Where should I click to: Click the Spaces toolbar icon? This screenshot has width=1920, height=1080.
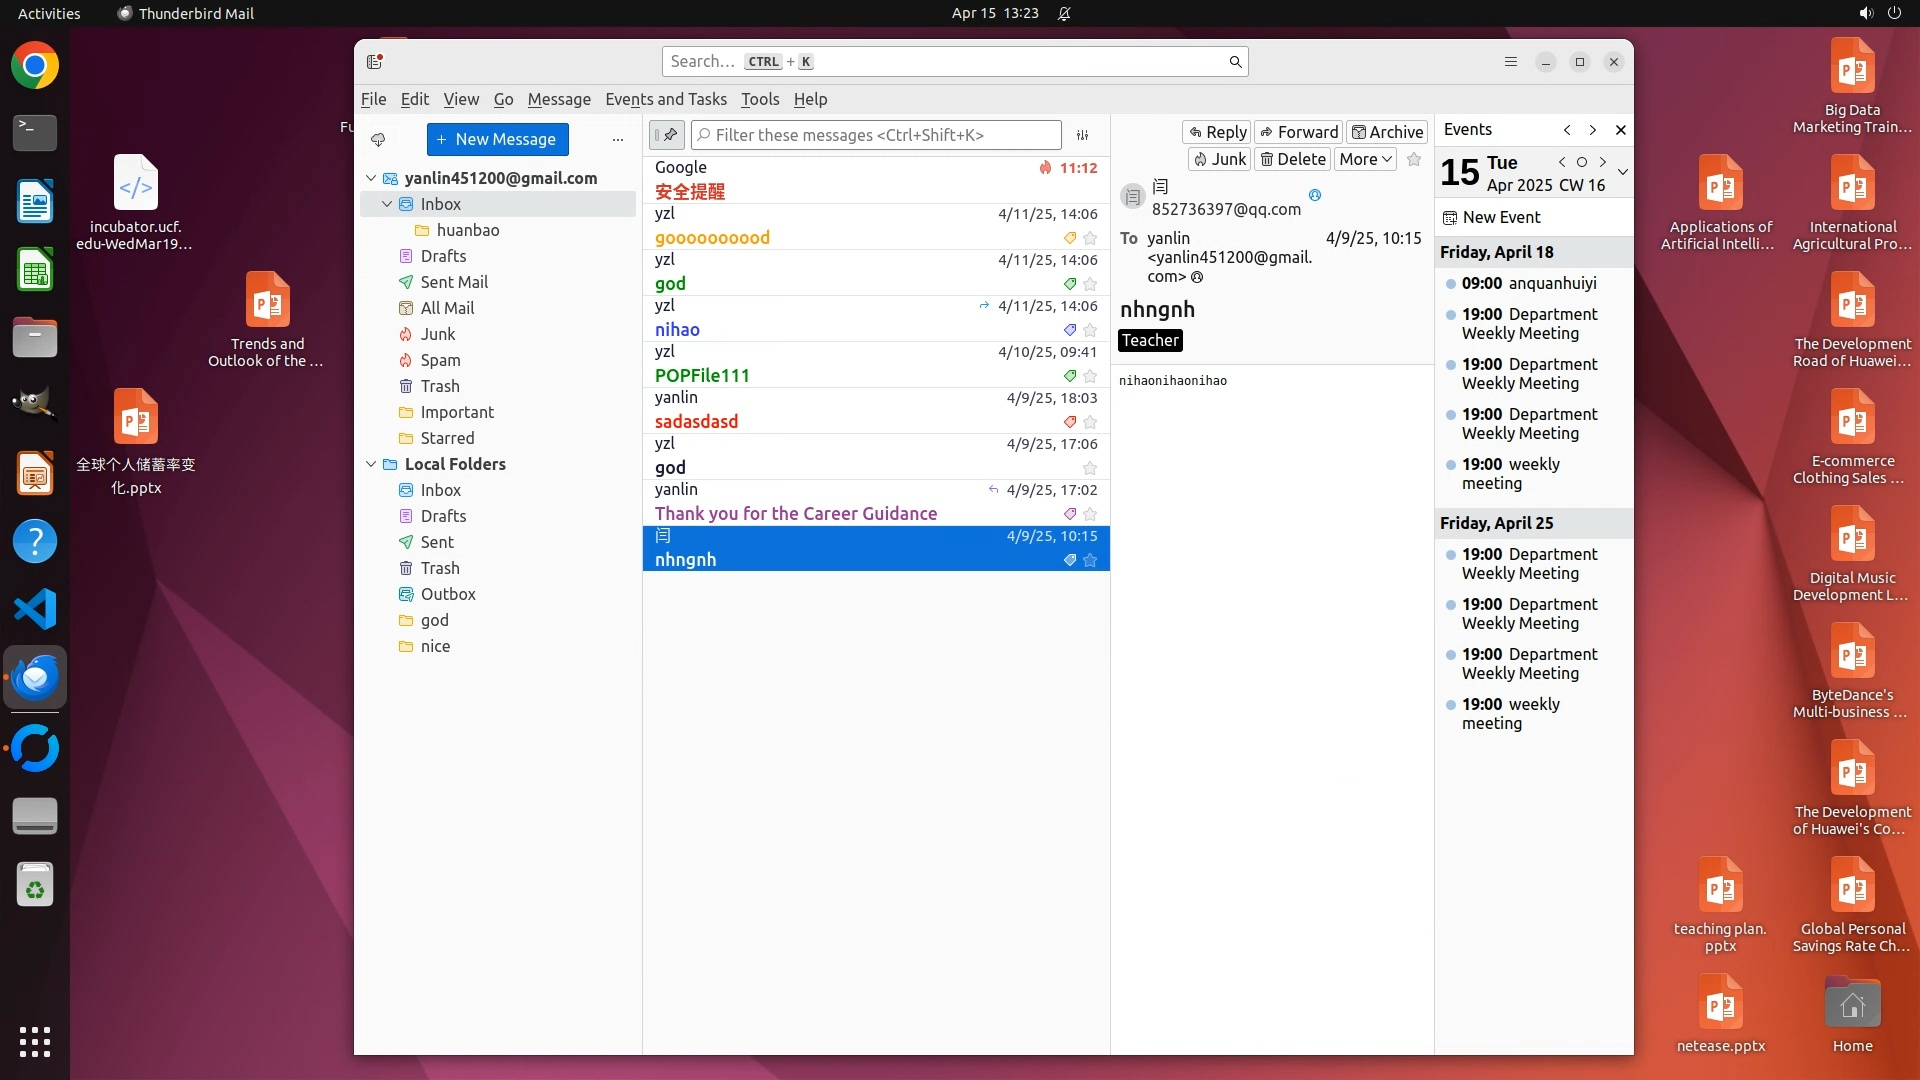click(375, 62)
